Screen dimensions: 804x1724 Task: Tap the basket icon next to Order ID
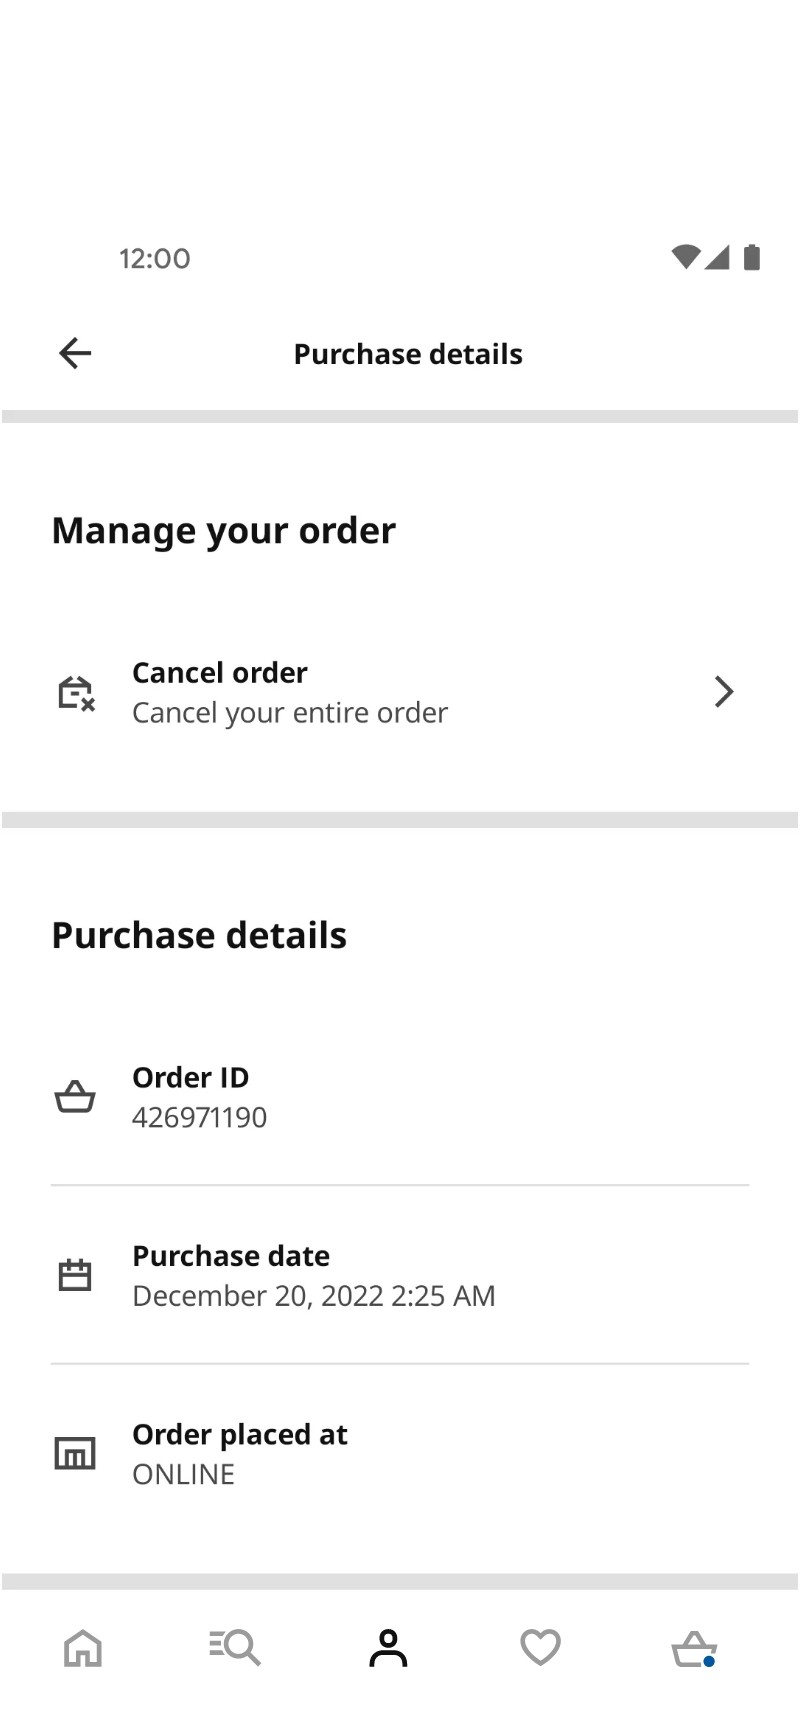pos(74,1096)
